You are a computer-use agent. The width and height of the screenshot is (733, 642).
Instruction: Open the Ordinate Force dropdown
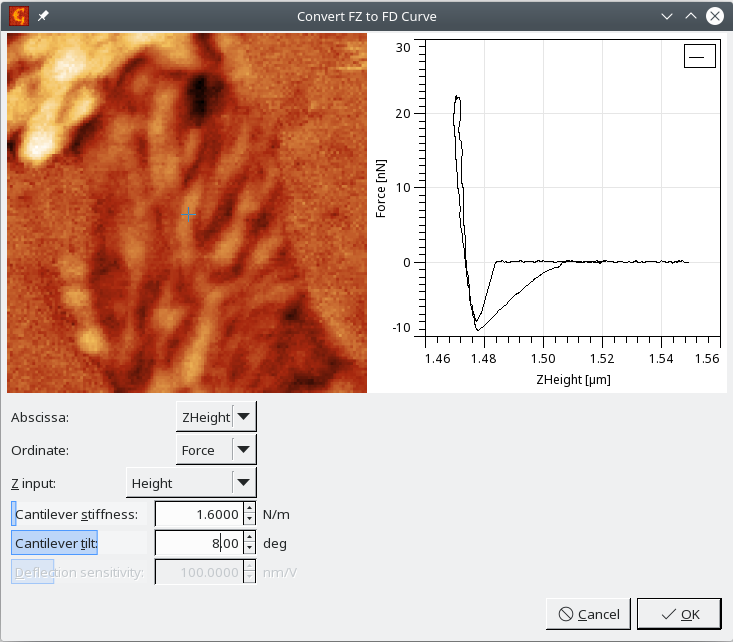point(216,450)
